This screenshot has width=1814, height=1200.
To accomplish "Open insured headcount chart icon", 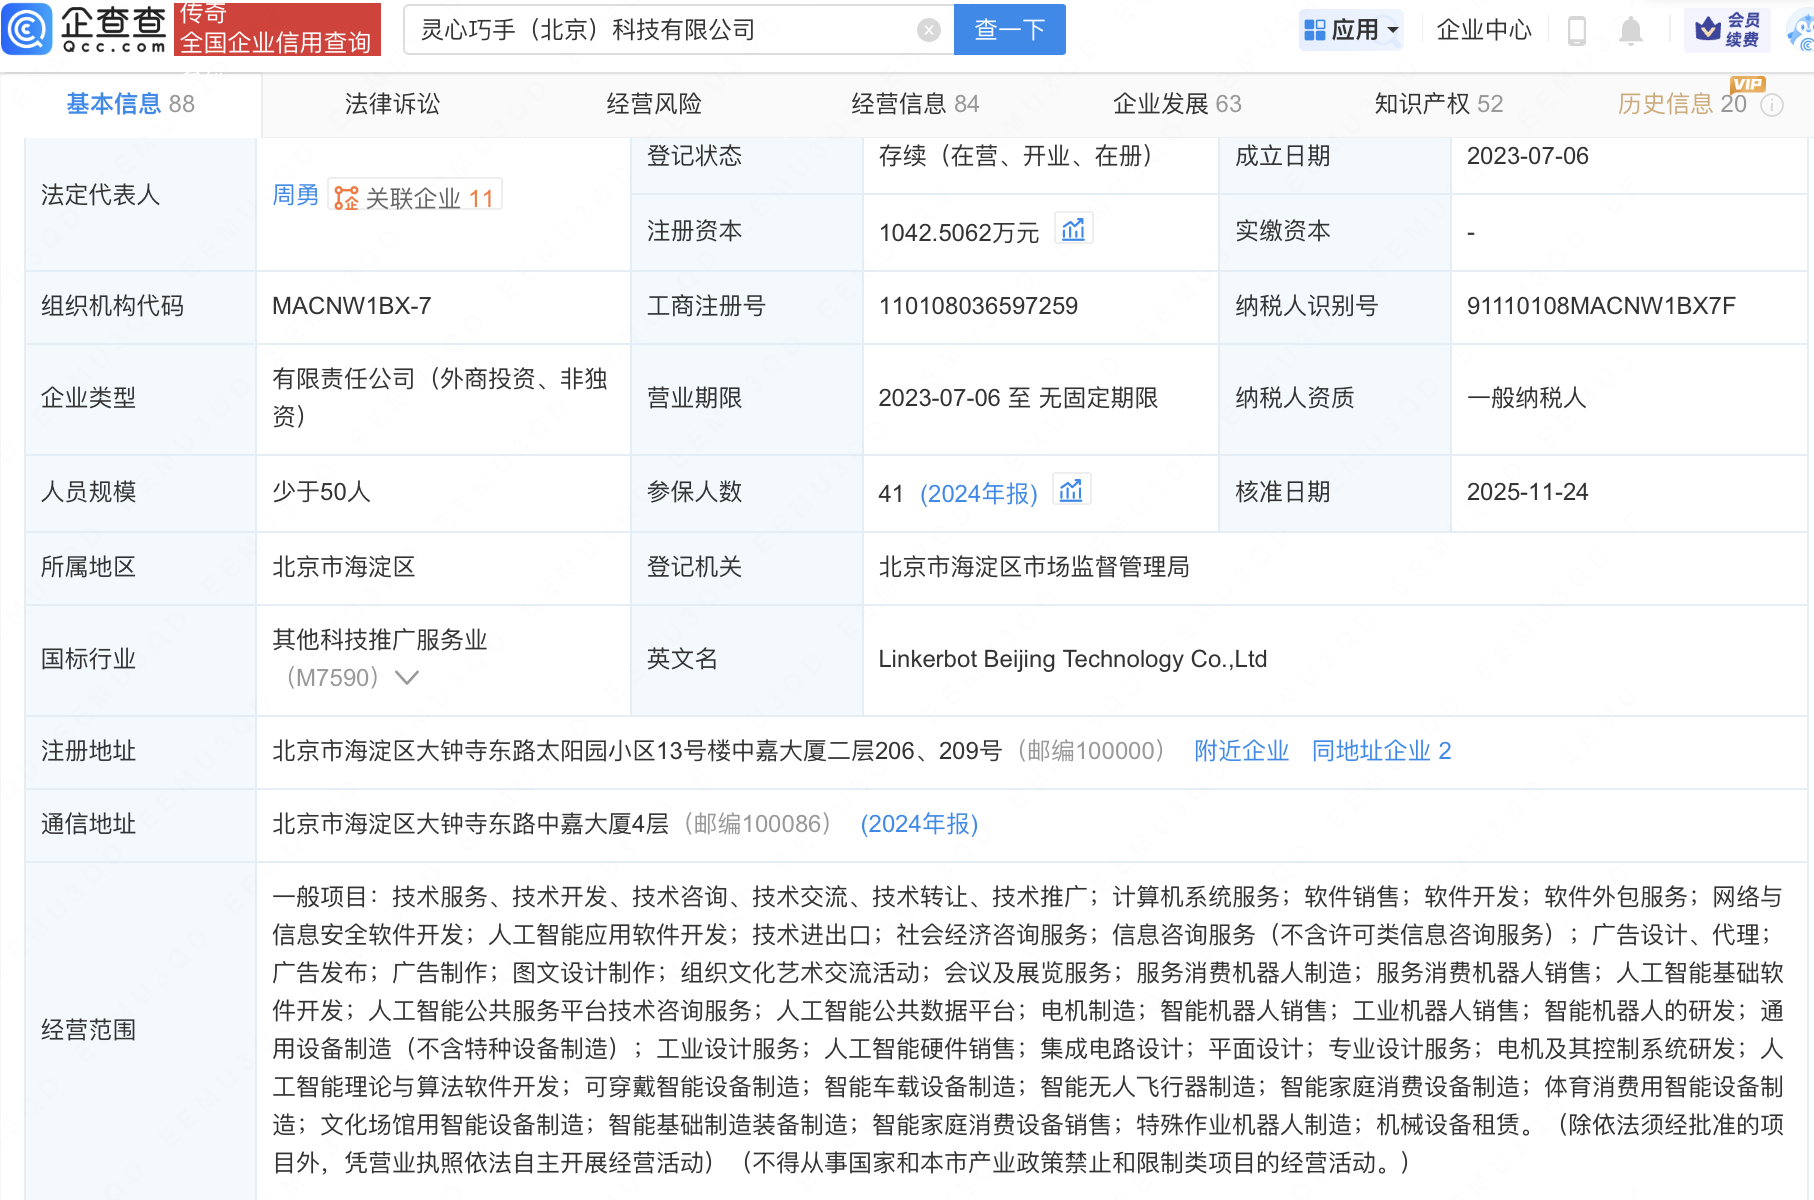I will click(1071, 492).
